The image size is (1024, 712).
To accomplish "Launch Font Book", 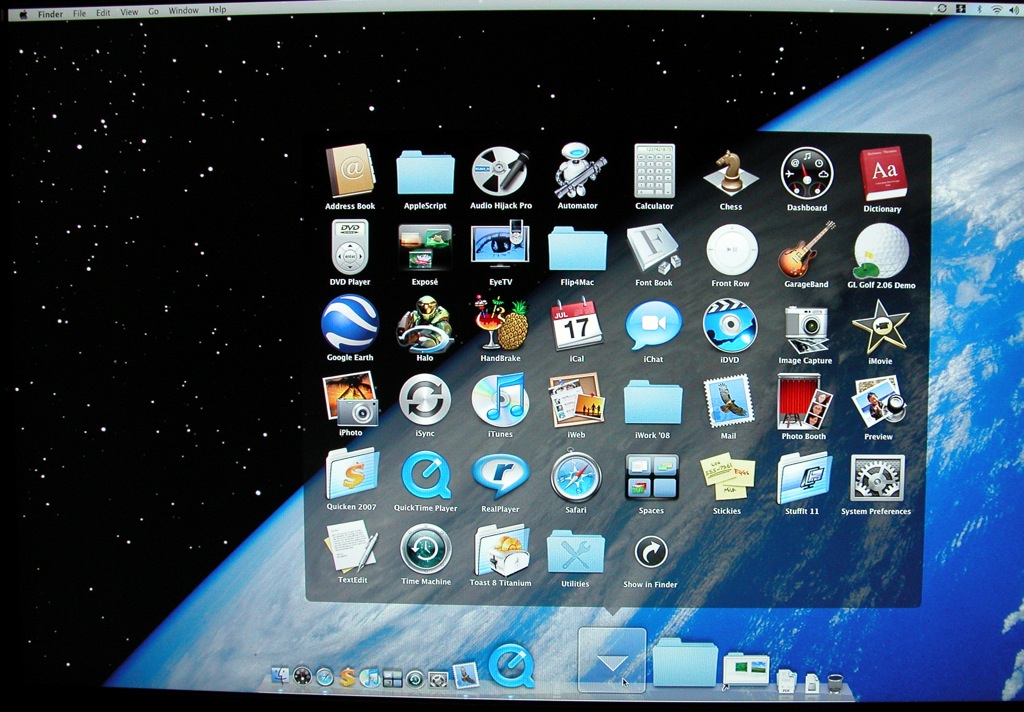I will pyautogui.click(x=654, y=250).
